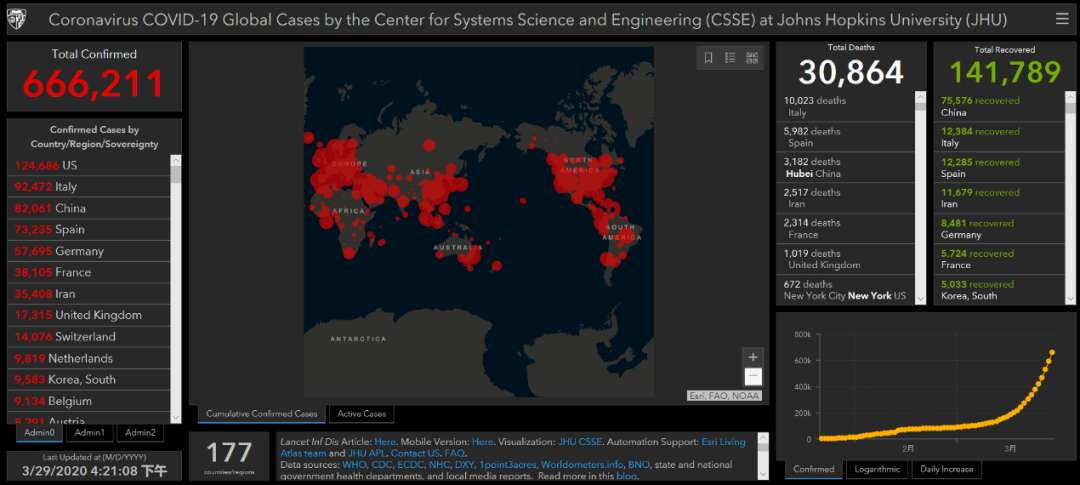Click the last yellow point on the chart
This screenshot has height=485, width=1080.
click(x=1052, y=353)
